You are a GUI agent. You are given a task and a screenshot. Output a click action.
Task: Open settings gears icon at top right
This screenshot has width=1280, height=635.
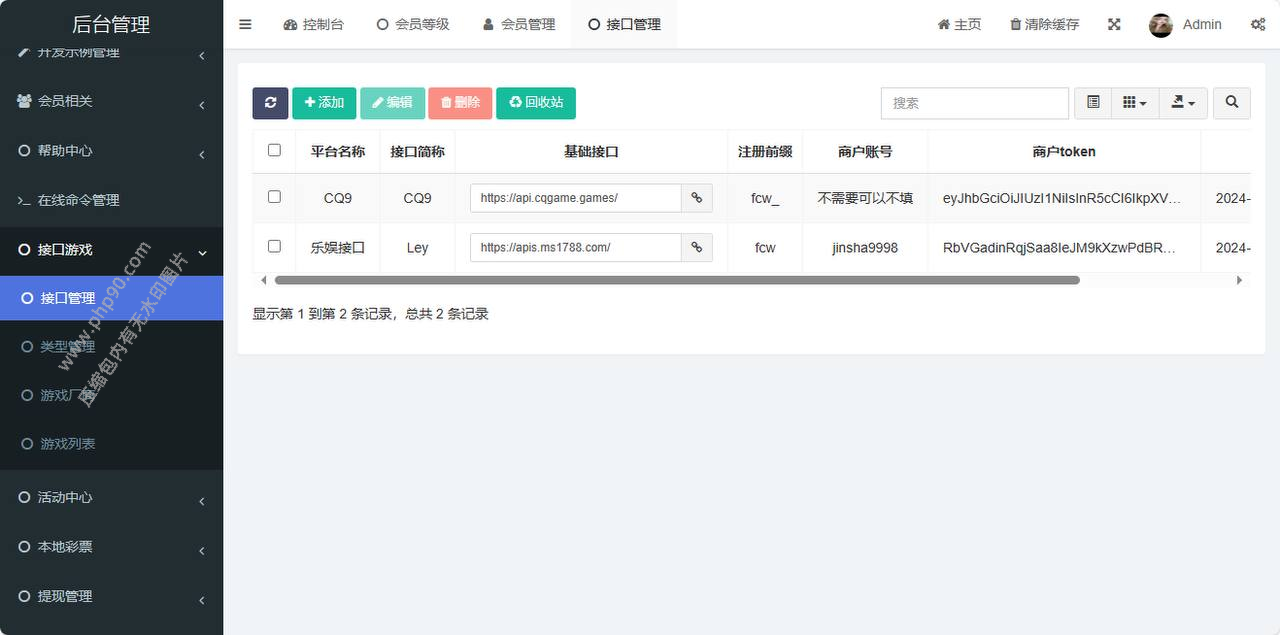point(1257,25)
